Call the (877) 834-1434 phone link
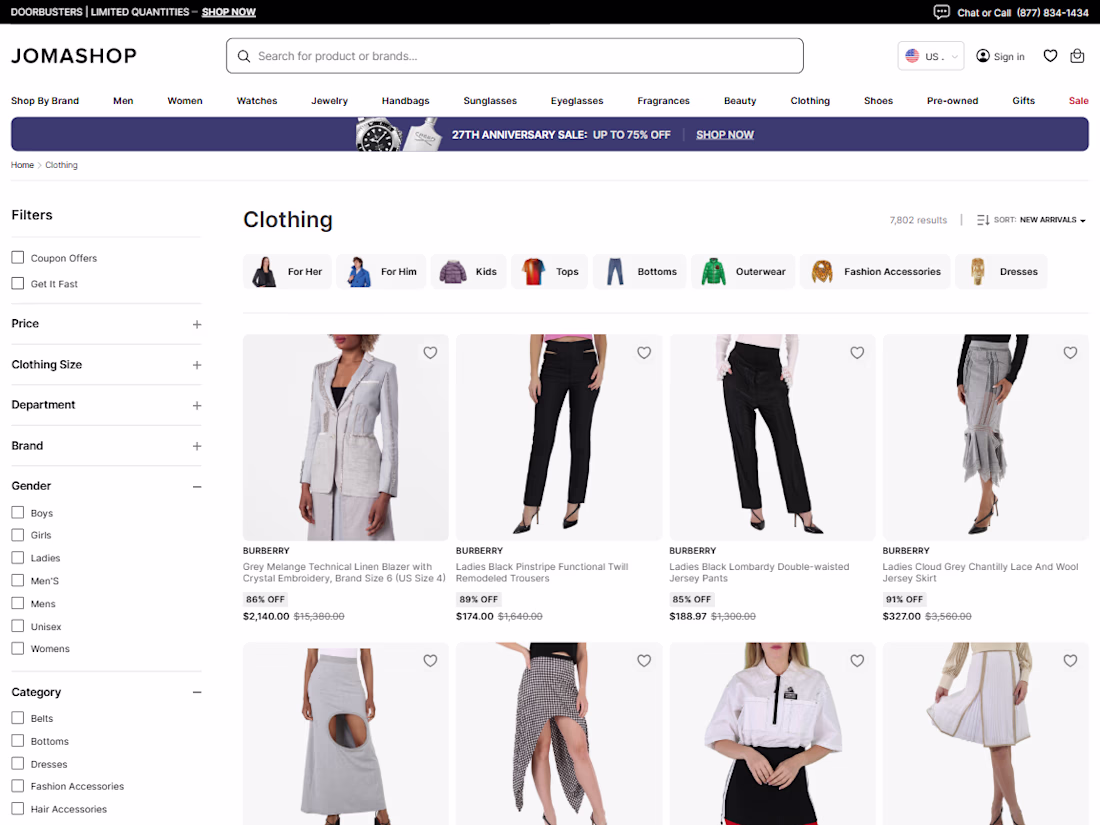Image resolution: width=1100 pixels, height=825 pixels. tap(1052, 13)
